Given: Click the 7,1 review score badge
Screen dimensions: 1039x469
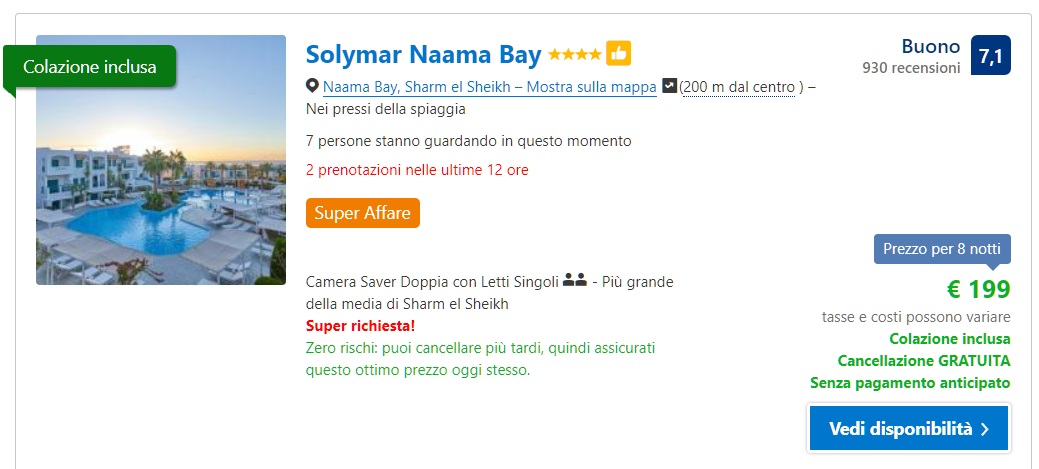Looking at the screenshot, I should click(x=991, y=56).
